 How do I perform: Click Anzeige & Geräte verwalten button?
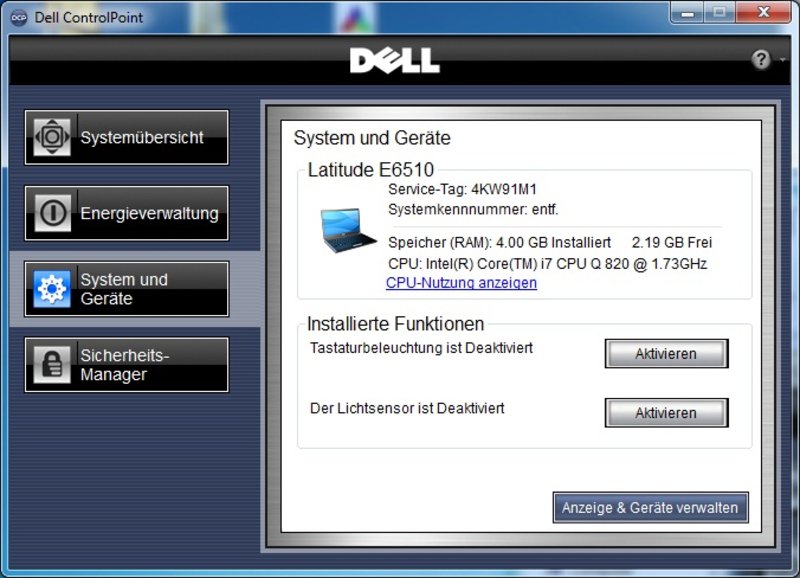651,508
